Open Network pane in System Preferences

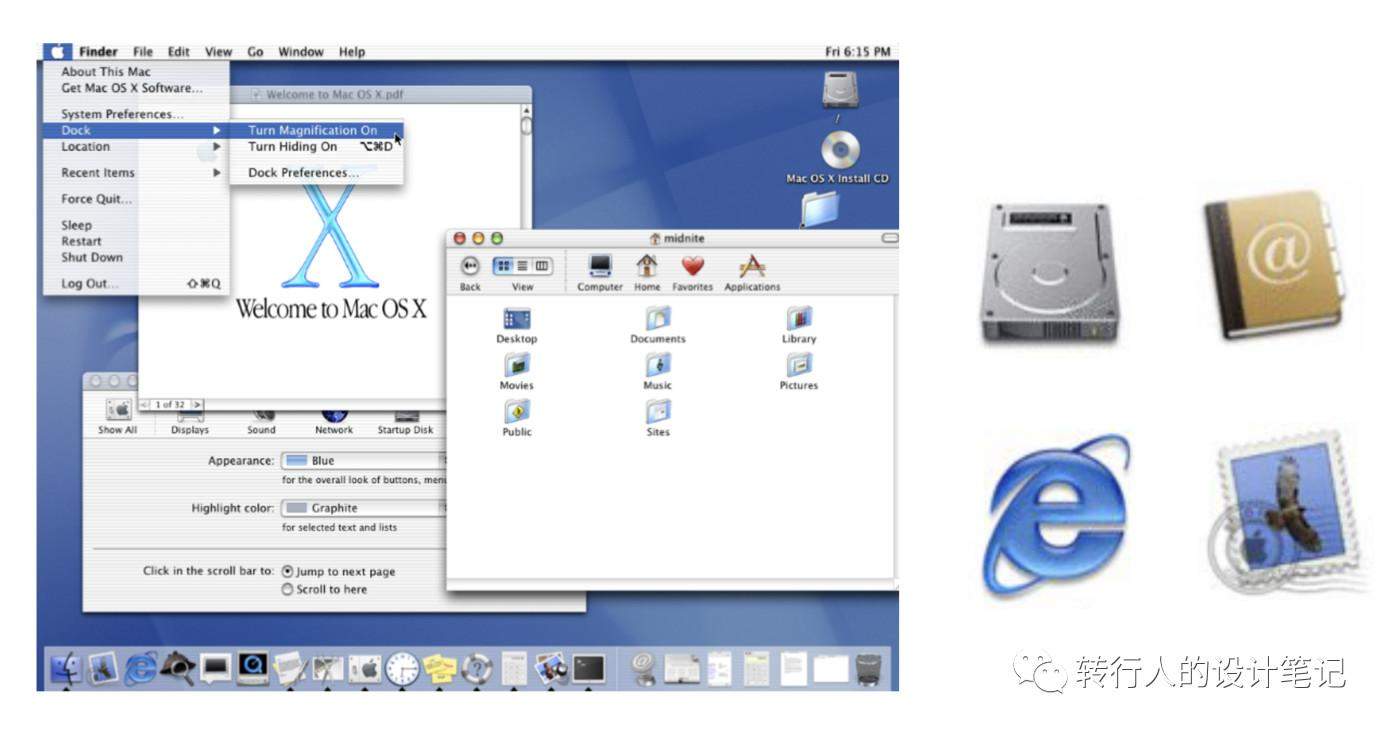pyautogui.click(x=334, y=421)
